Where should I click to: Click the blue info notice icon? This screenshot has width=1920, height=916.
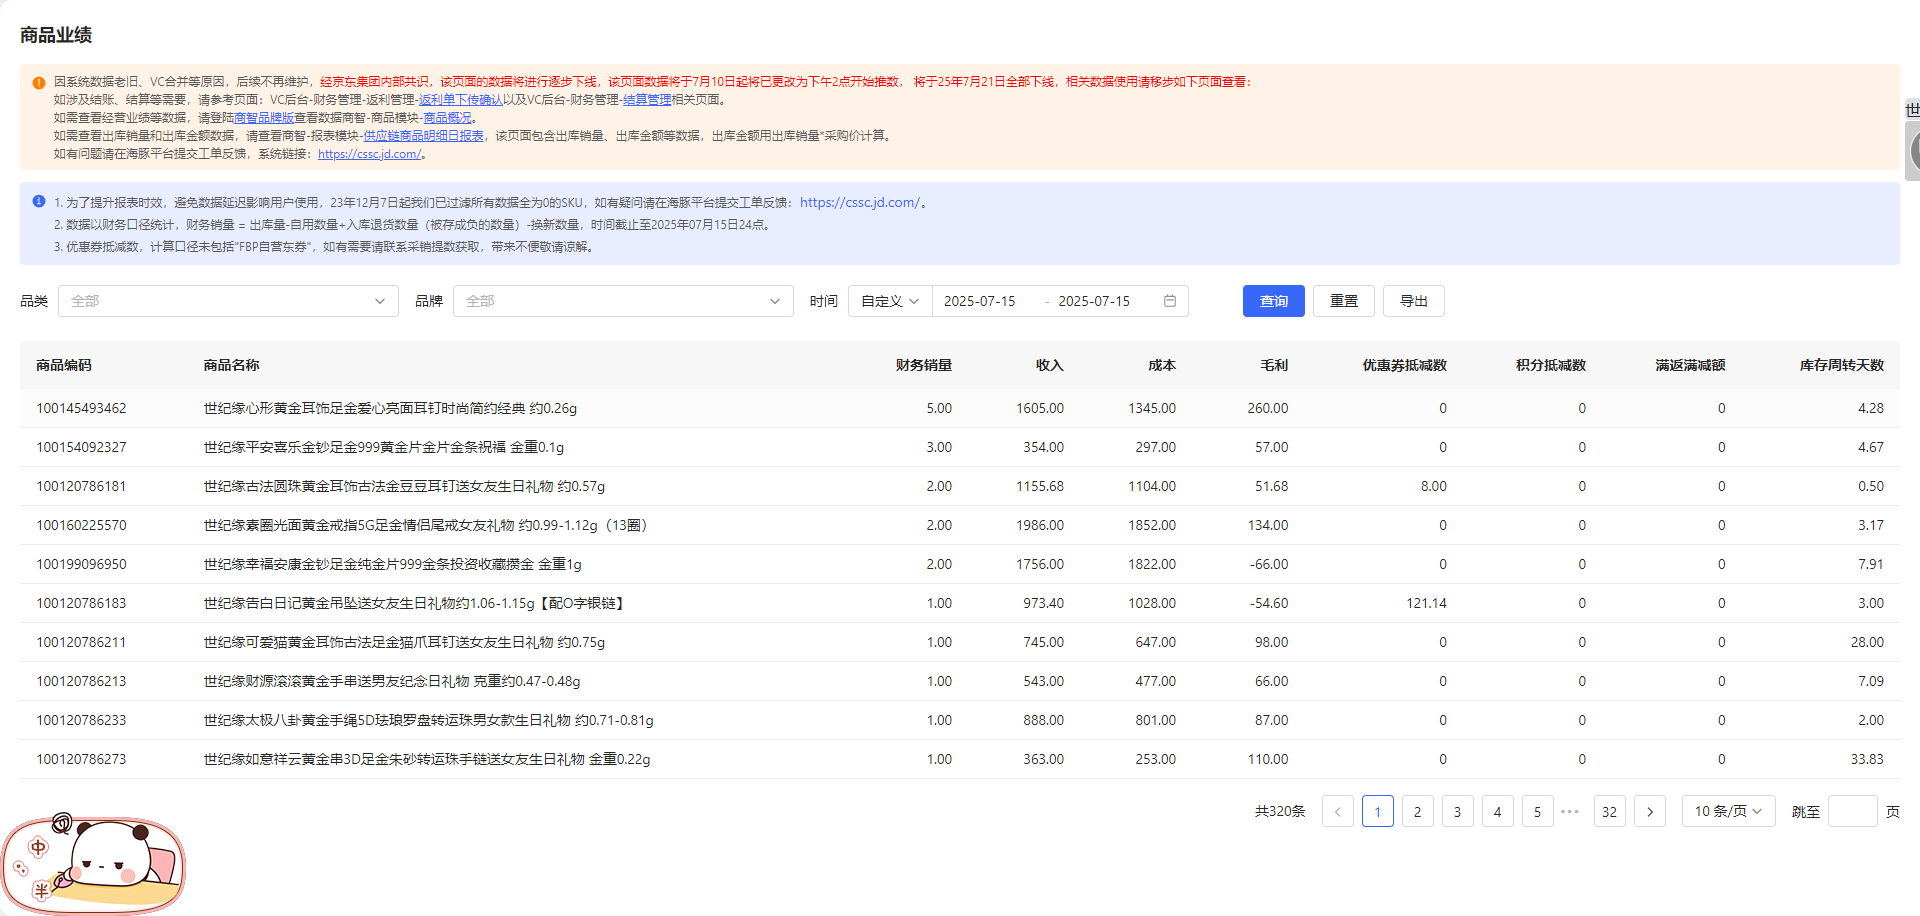tap(39, 202)
